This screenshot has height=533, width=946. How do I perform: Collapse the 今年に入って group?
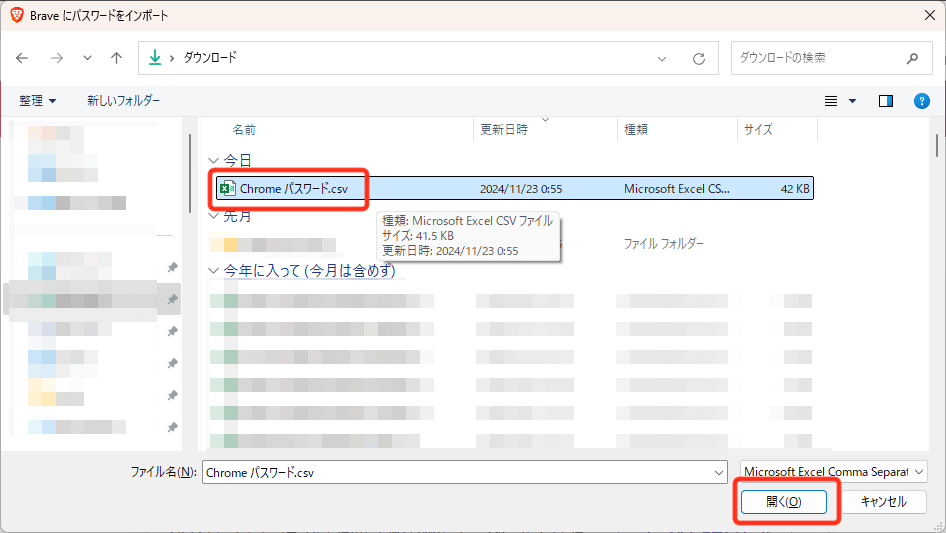[x=213, y=271]
